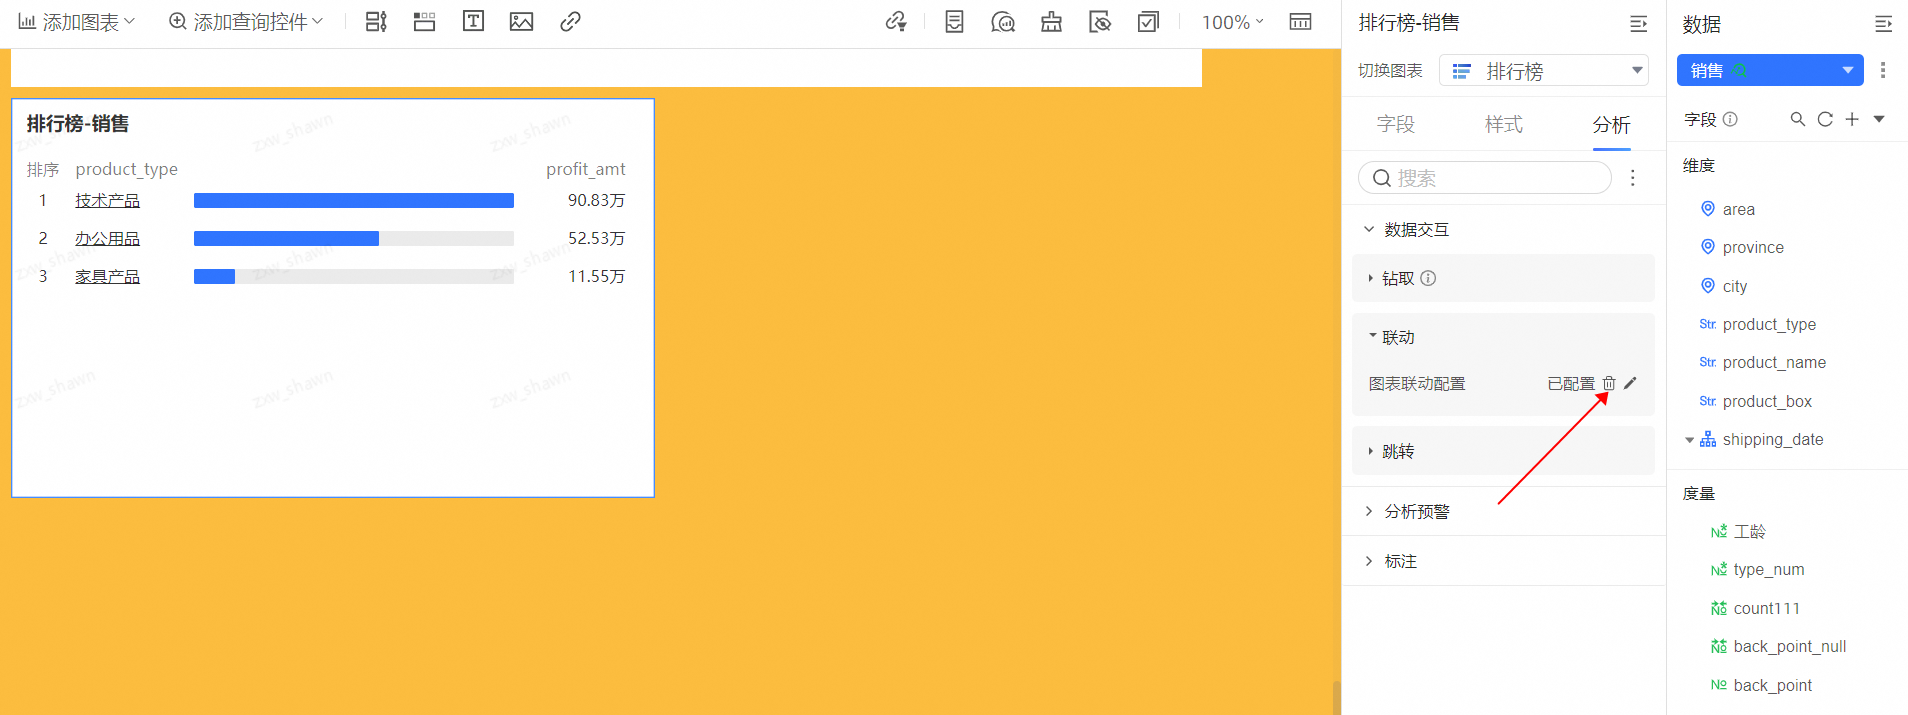1908x715 pixels.
Task: Open the 切换图表 chart type dropdown
Action: coord(1543,71)
